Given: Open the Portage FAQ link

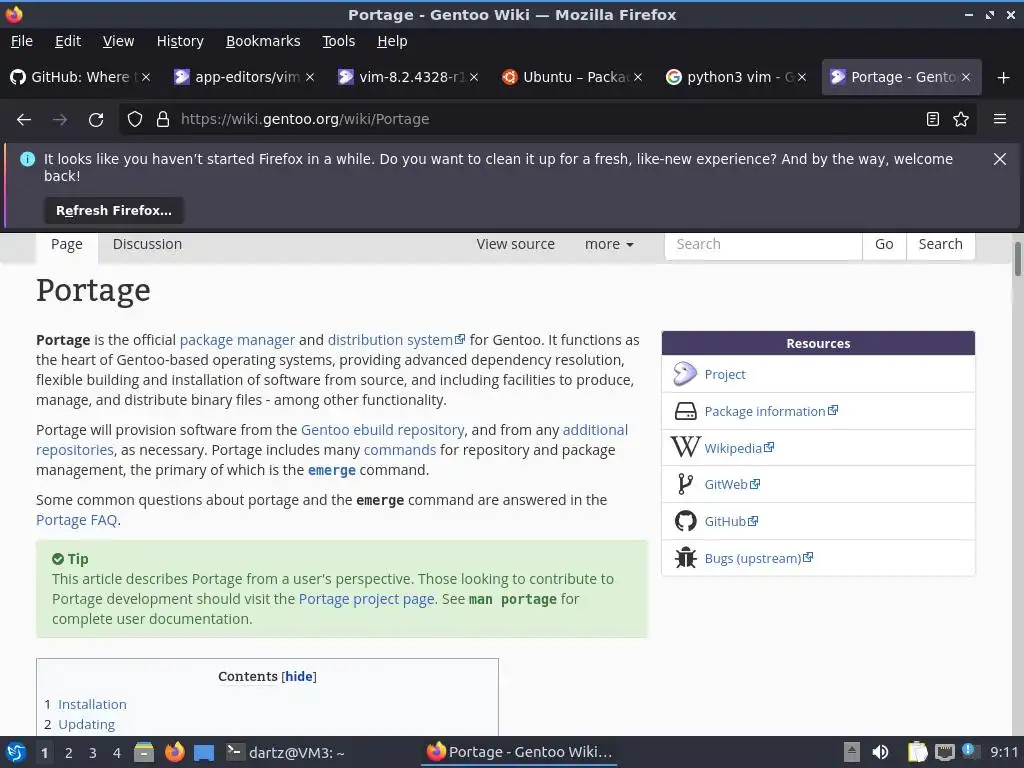Looking at the screenshot, I should [x=76, y=520].
